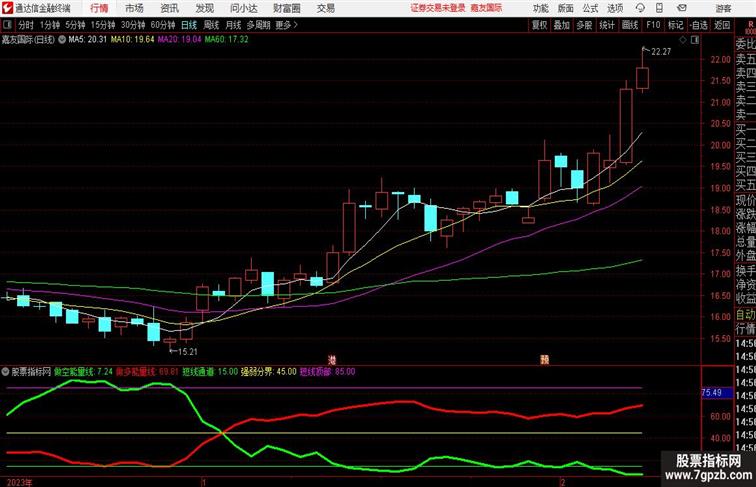Viewport: 756px width, 487px height.
Task: Click the 通达信 app logo icon
Action: tap(7, 8)
